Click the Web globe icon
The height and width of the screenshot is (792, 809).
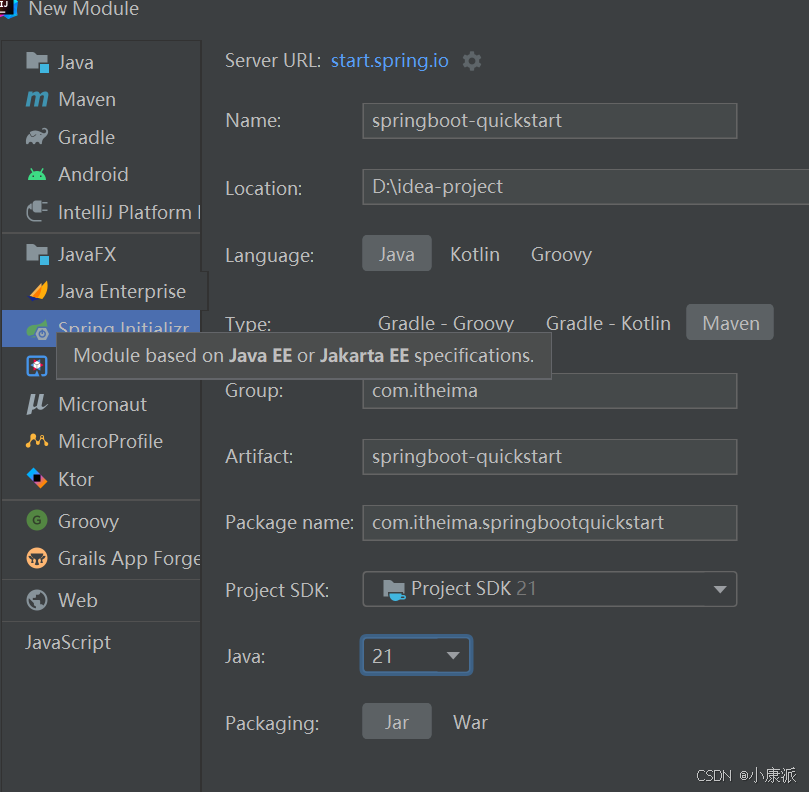coord(37,600)
